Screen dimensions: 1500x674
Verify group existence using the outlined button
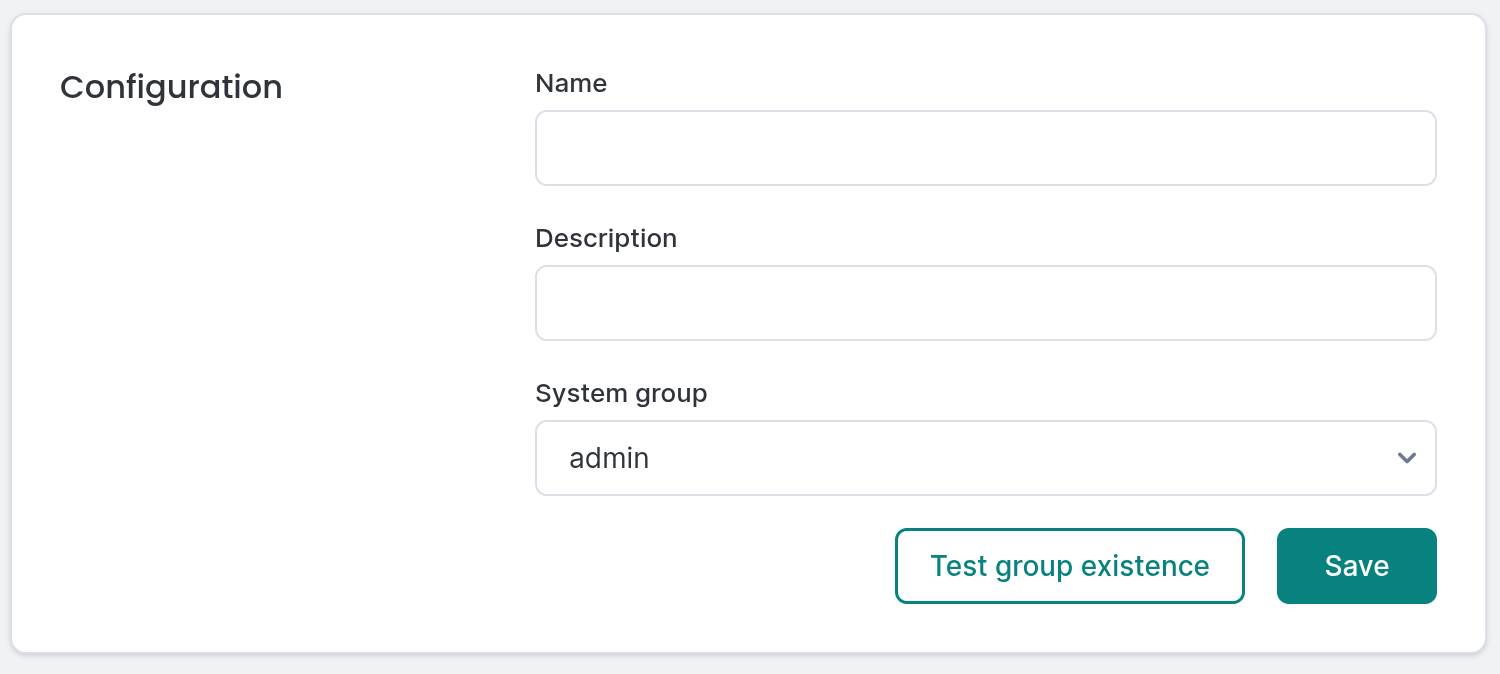click(x=1069, y=566)
